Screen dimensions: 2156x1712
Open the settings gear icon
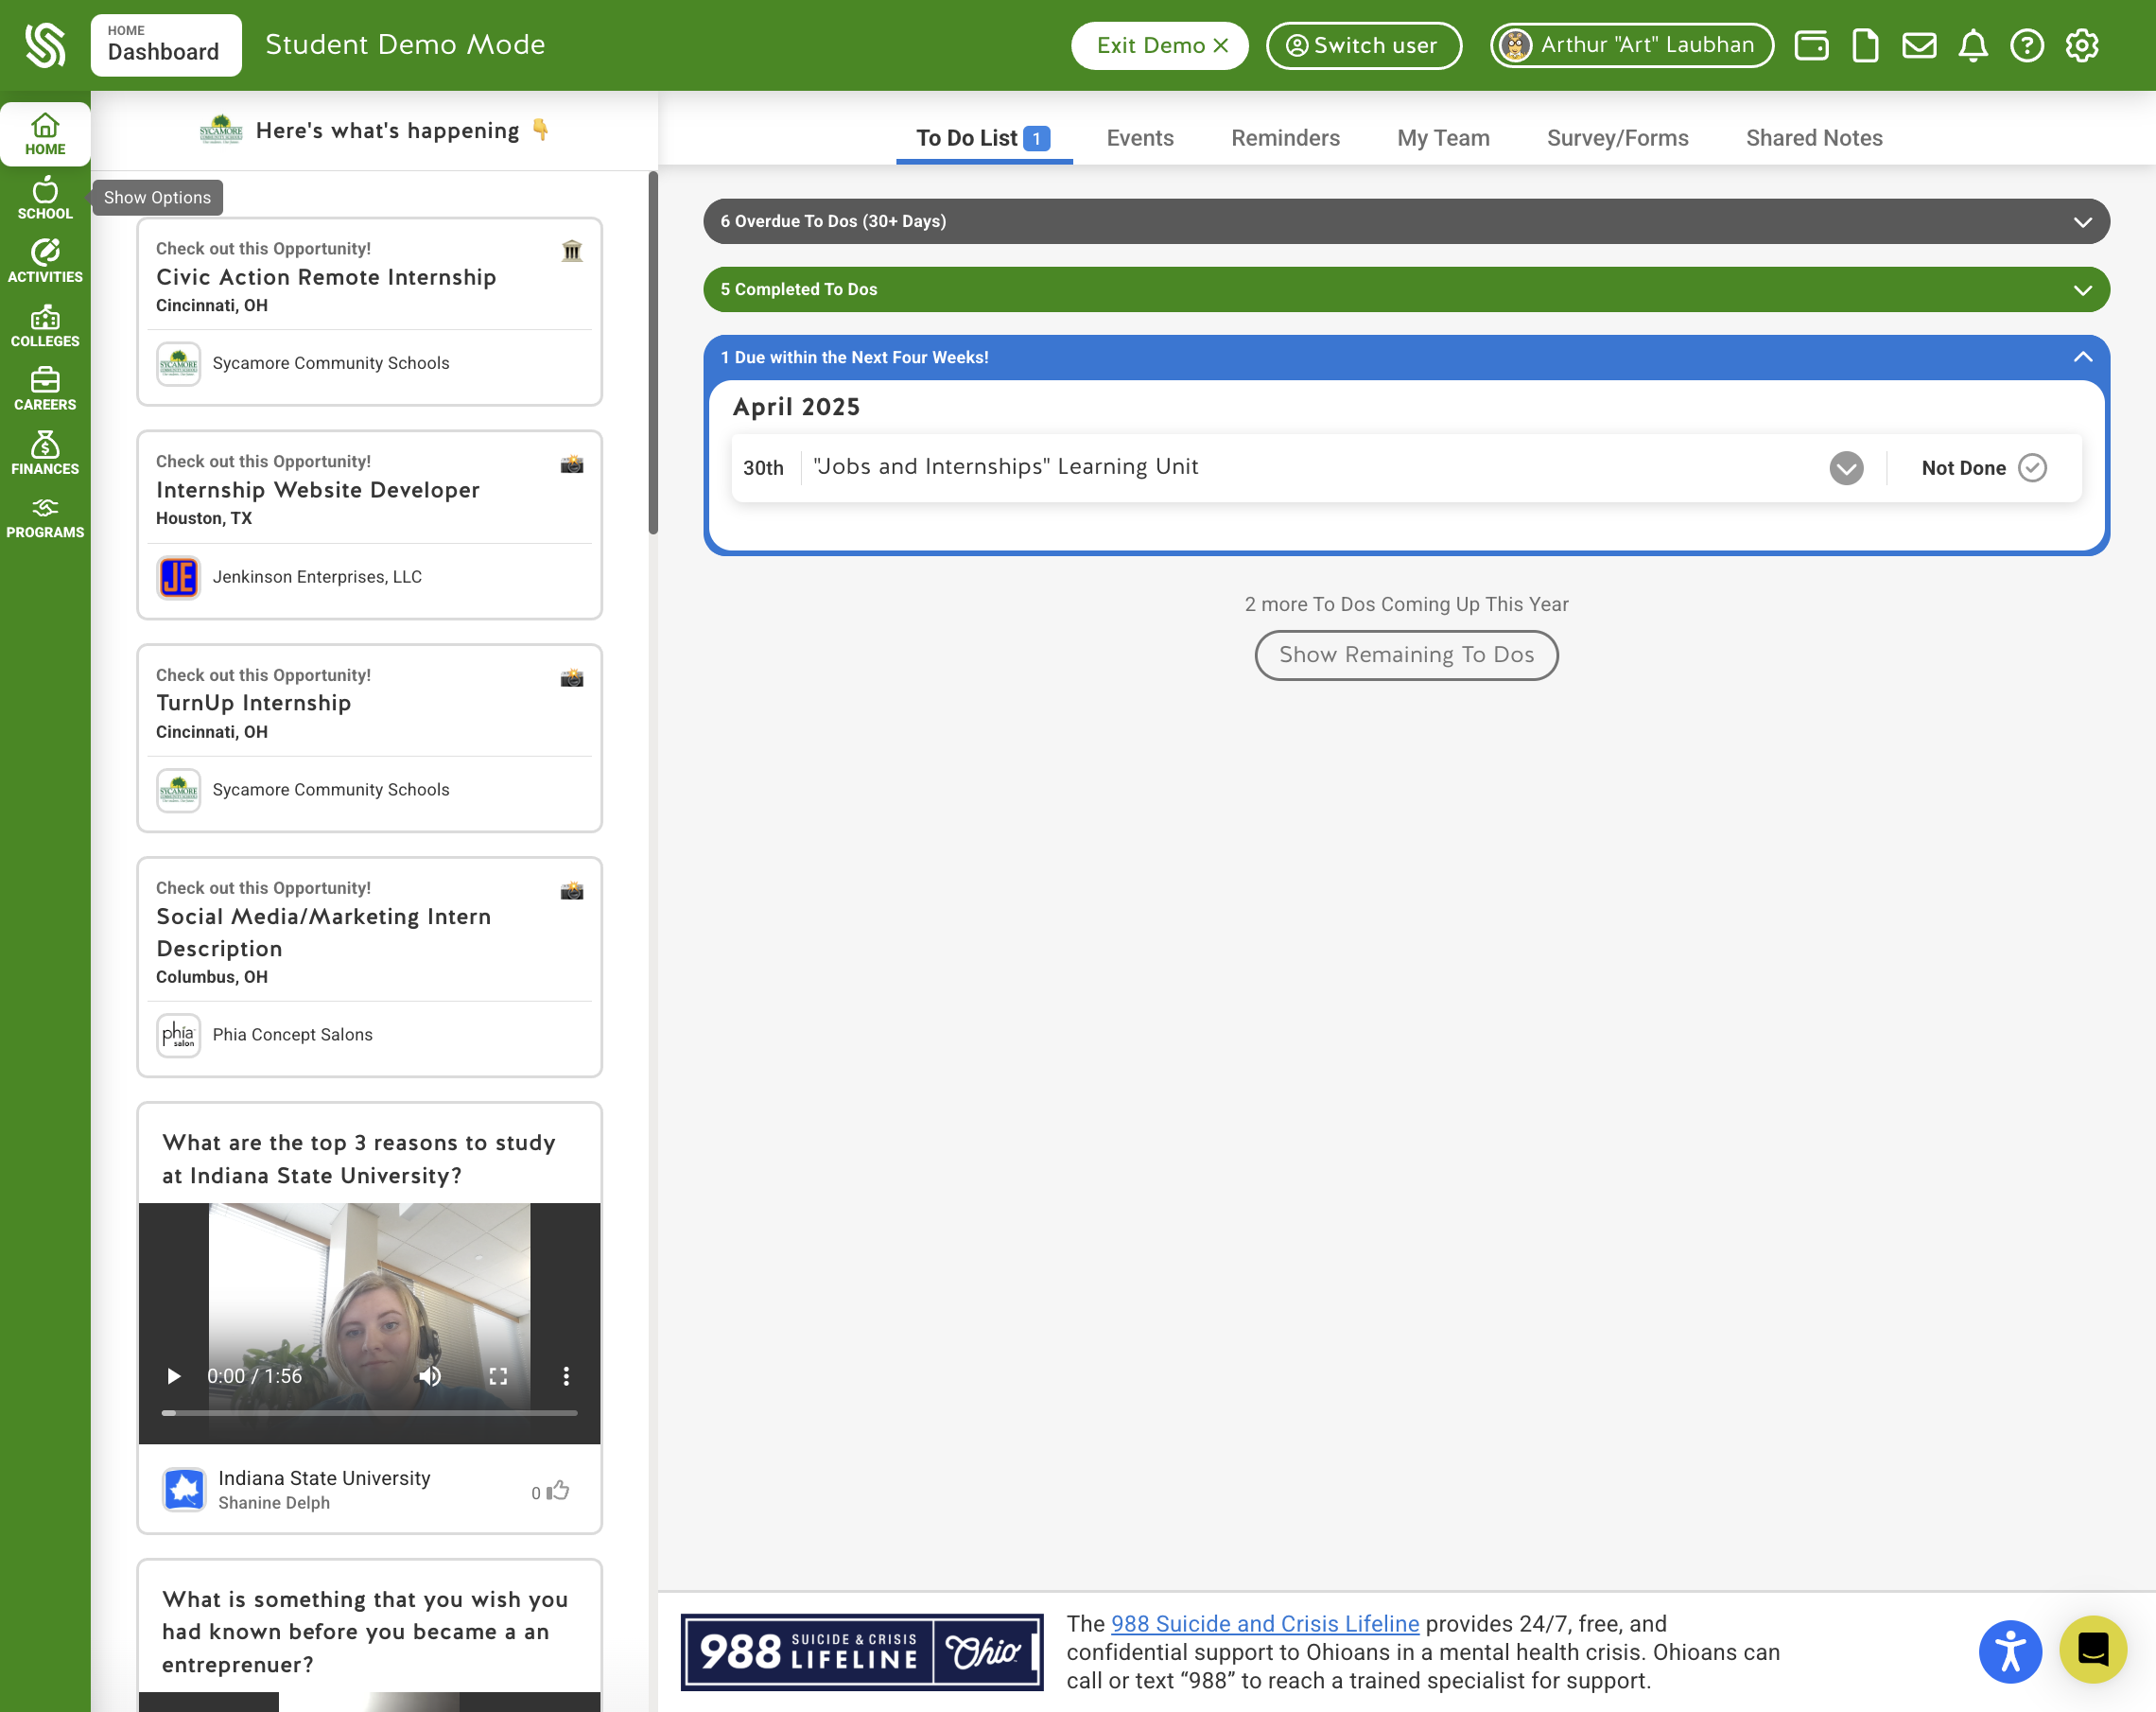pyautogui.click(x=2082, y=46)
